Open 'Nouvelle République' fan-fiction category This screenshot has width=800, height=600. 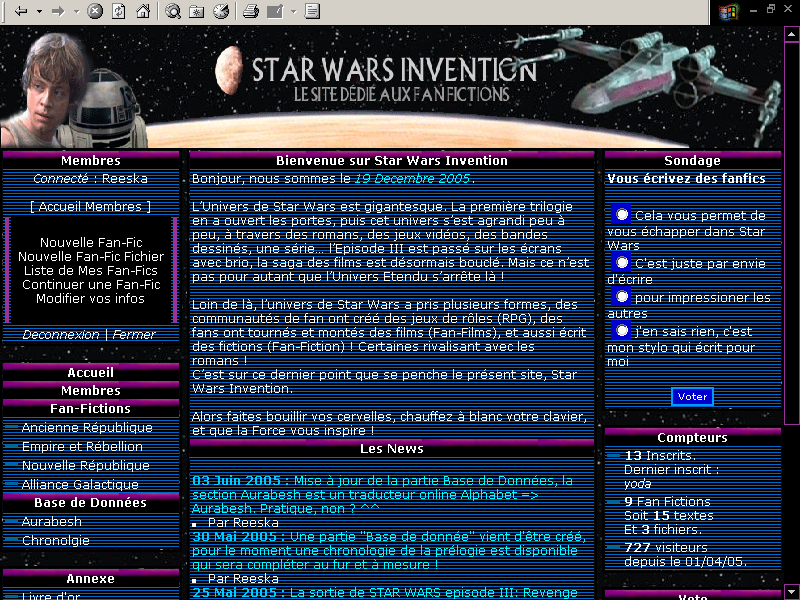click(86, 465)
